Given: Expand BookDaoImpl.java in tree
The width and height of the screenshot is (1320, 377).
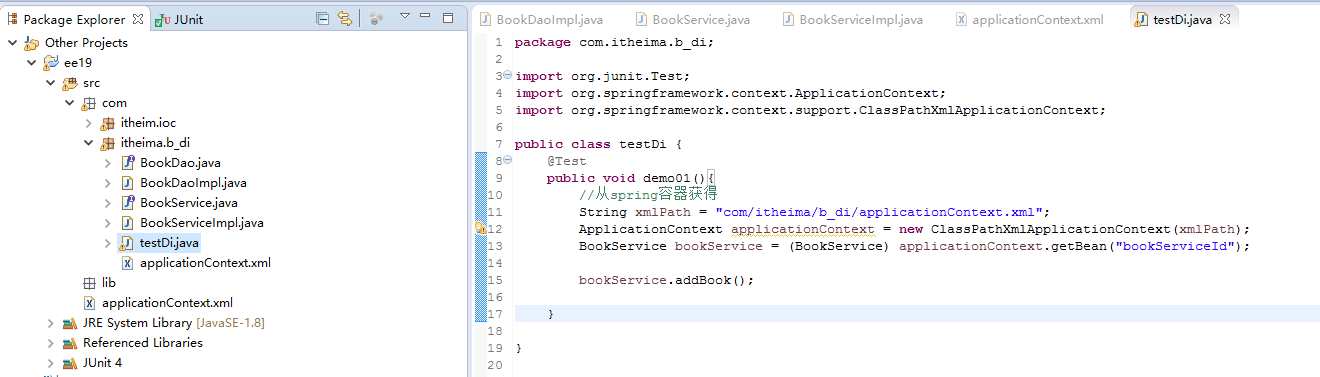Looking at the screenshot, I should tap(108, 183).
